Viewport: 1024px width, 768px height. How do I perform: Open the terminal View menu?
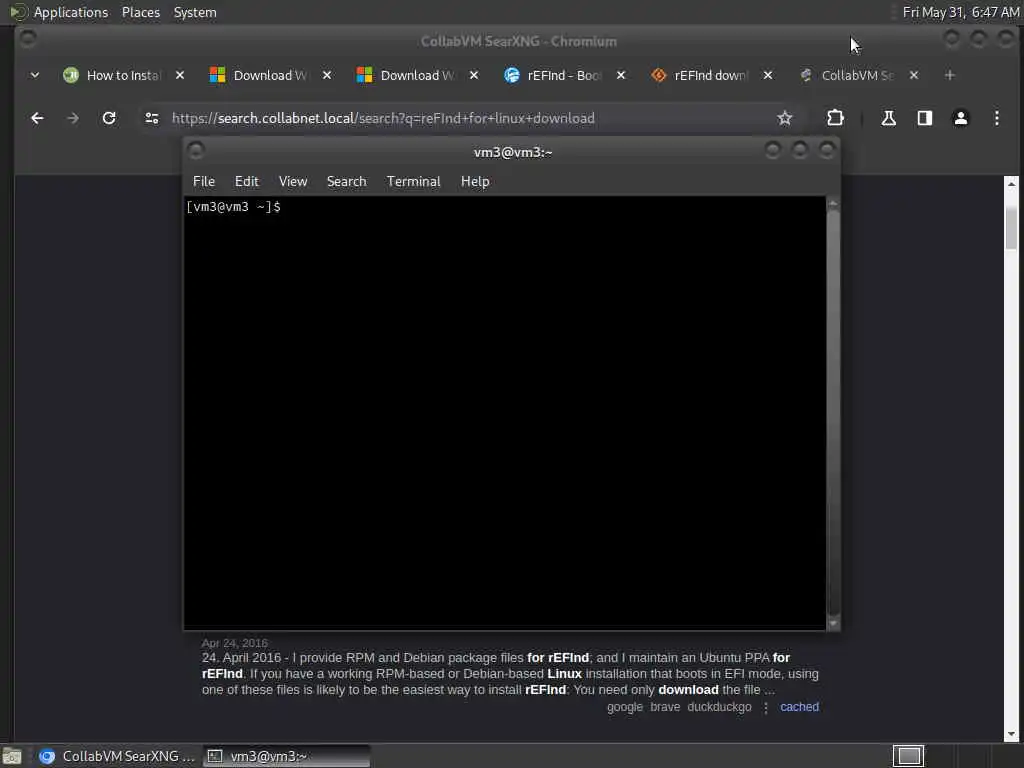293,182
